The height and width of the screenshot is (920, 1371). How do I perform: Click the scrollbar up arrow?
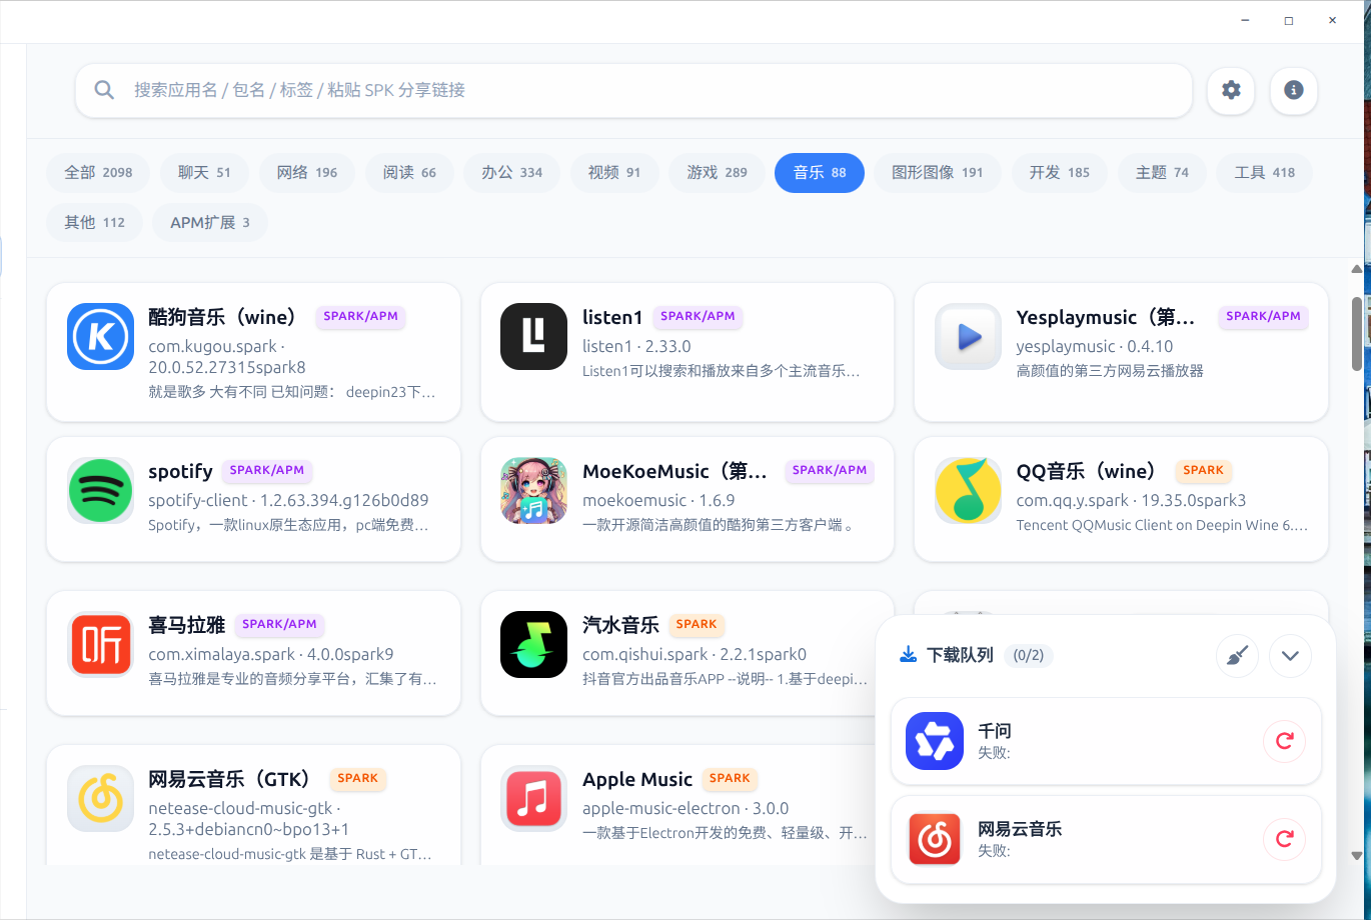tap(1357, 269)
